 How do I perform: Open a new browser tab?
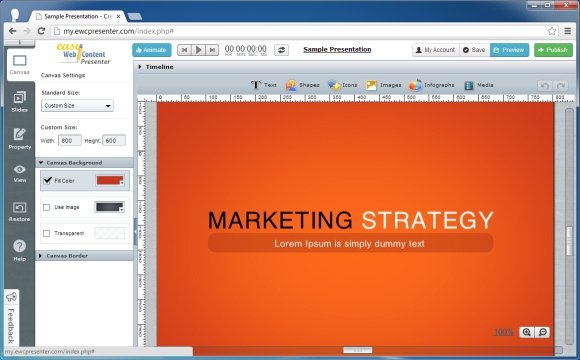pyautogui.click(x=134, y=16)
